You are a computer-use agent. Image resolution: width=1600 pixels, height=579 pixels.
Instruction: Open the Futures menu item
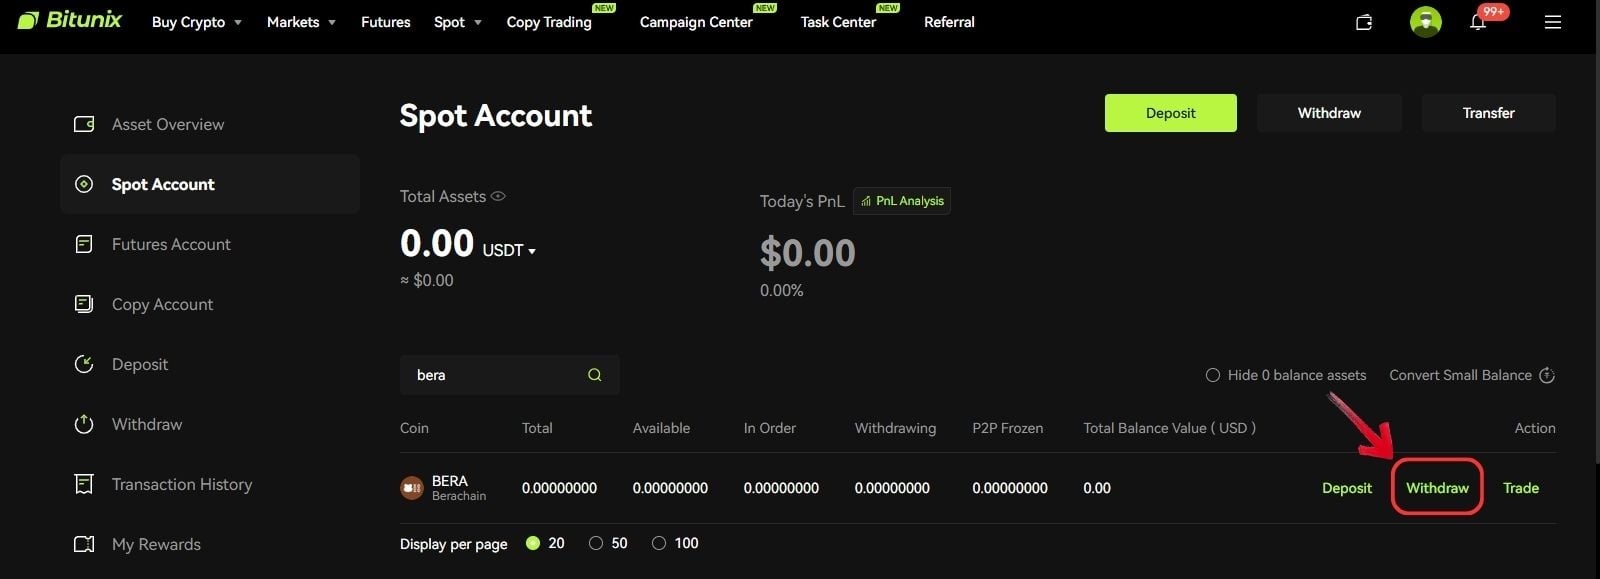click(386, 22)
